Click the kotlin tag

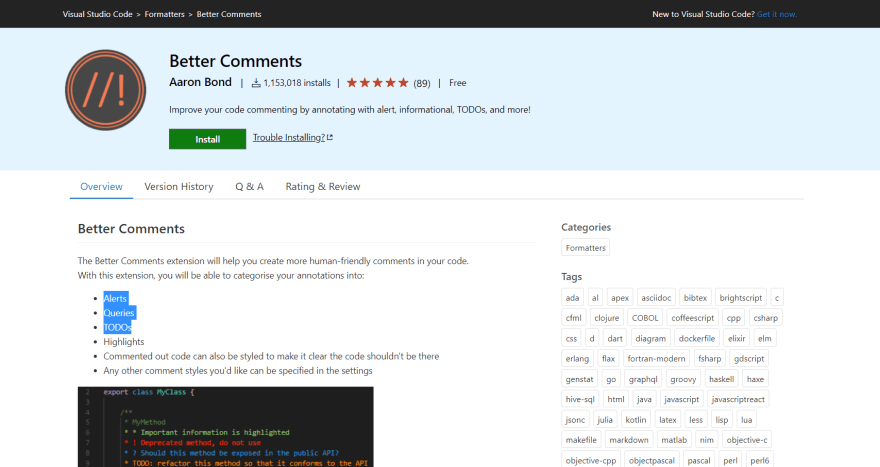(636, 419)
